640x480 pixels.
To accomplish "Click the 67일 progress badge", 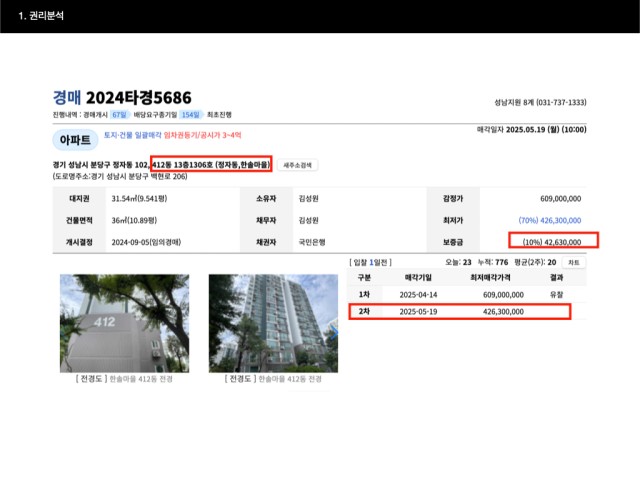I will (x=119, y=115).
